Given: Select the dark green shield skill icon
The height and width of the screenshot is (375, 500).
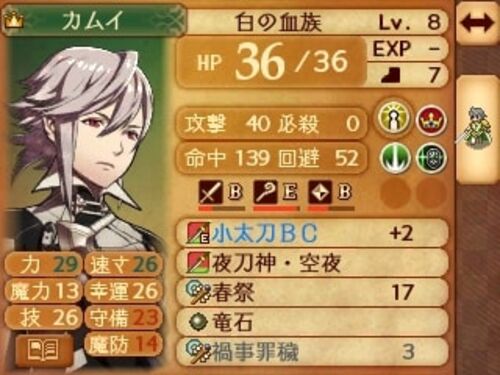Looking at the screenshot, I should point(431,158).
